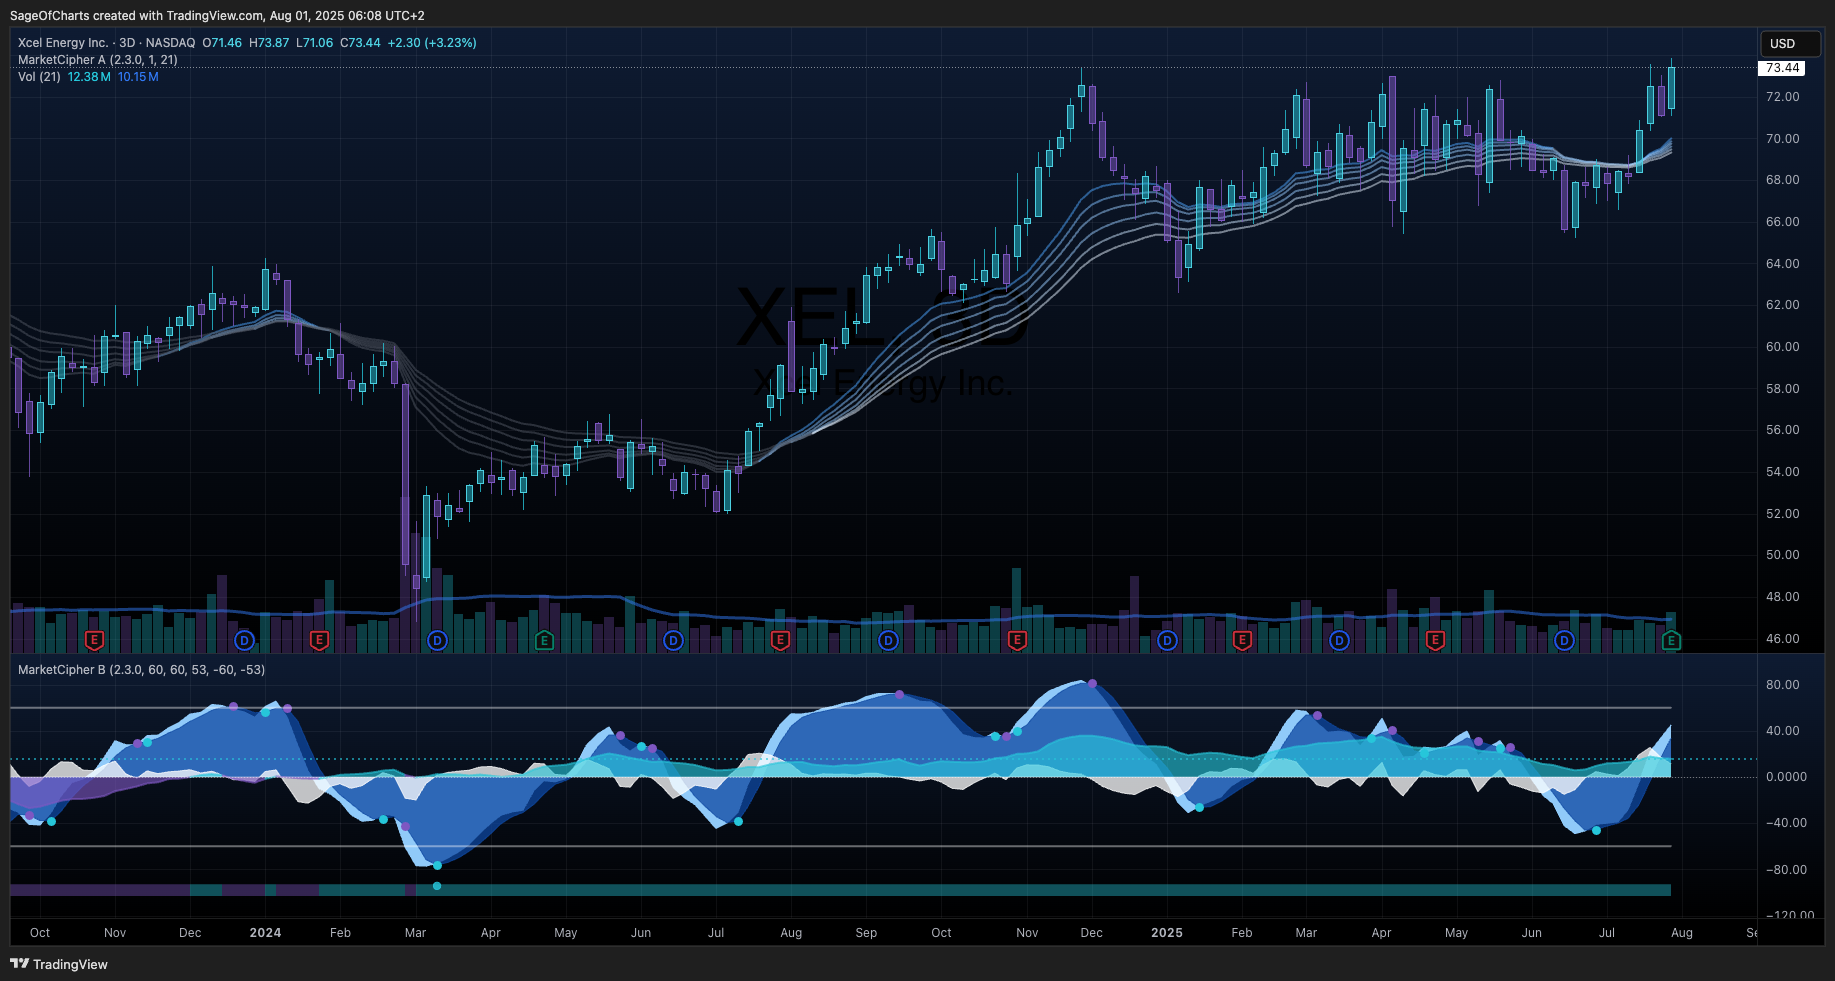Click the red earnings marker for late October 2023
The width and height of the screenshot is (1835, 981).
[x=94, y=640]
